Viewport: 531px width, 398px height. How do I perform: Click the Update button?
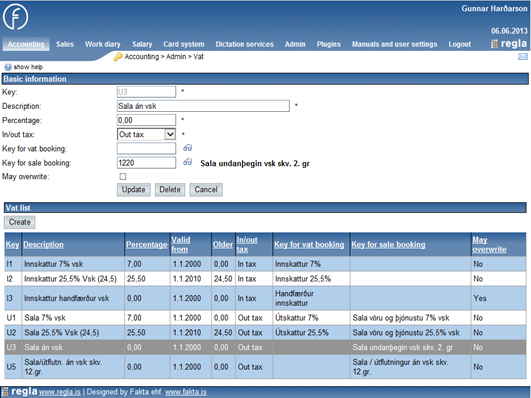(134, 190)
